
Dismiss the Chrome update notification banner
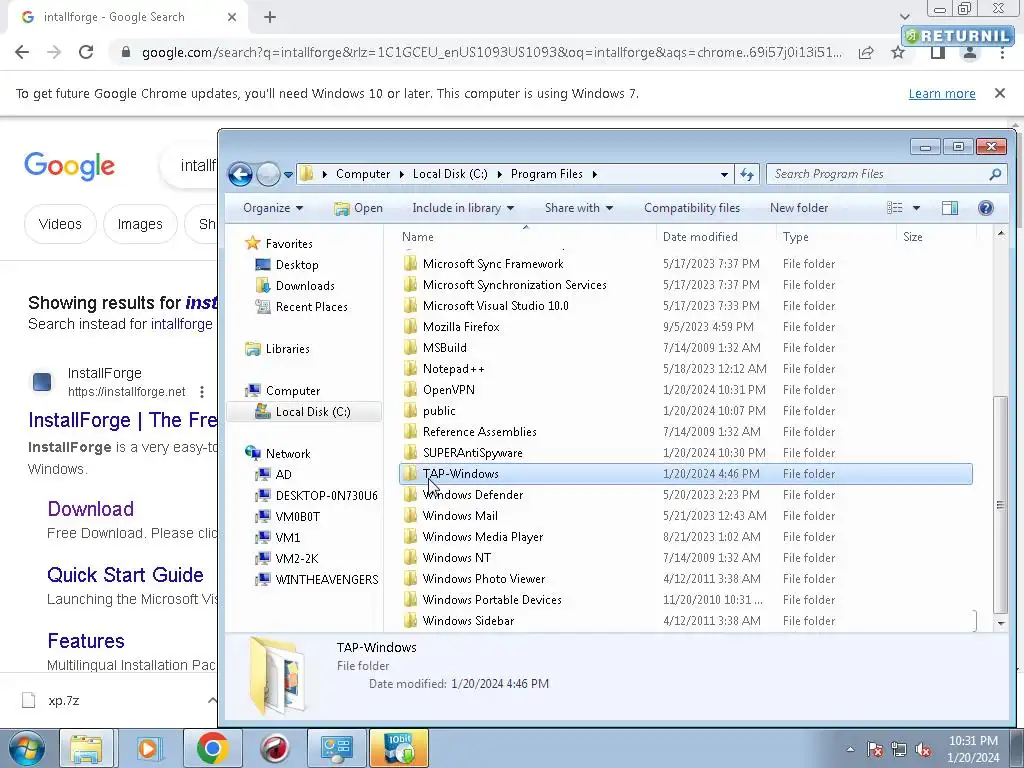tap(999, 93)
